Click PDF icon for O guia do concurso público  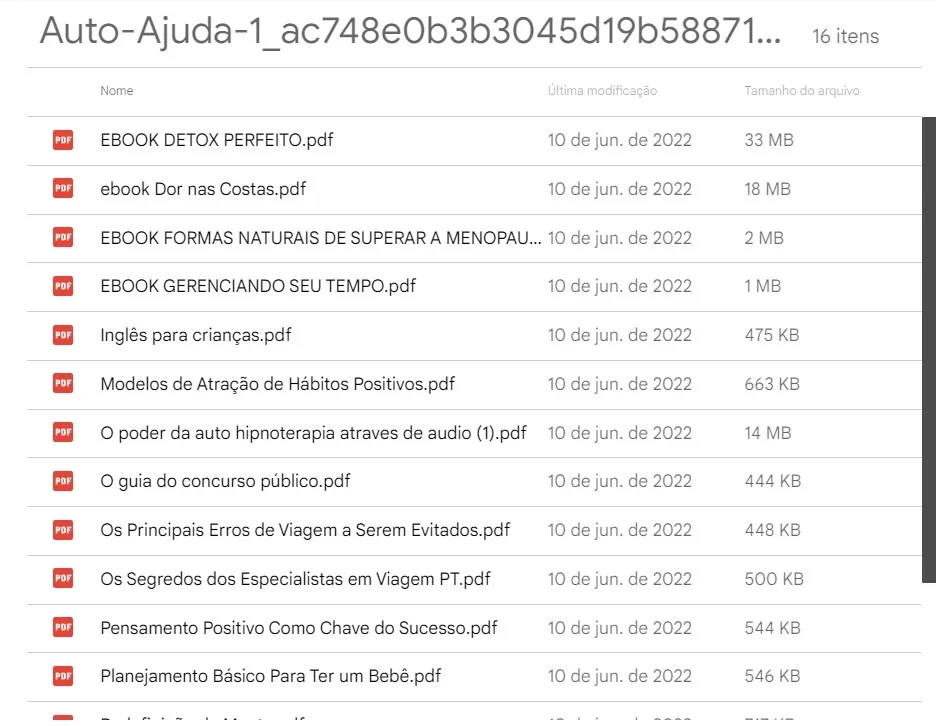63,481
